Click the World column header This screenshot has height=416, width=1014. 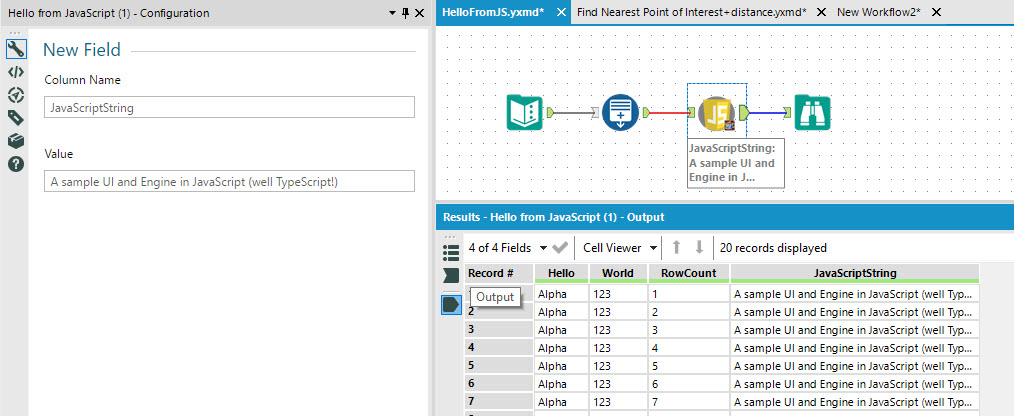click(618, 274)
